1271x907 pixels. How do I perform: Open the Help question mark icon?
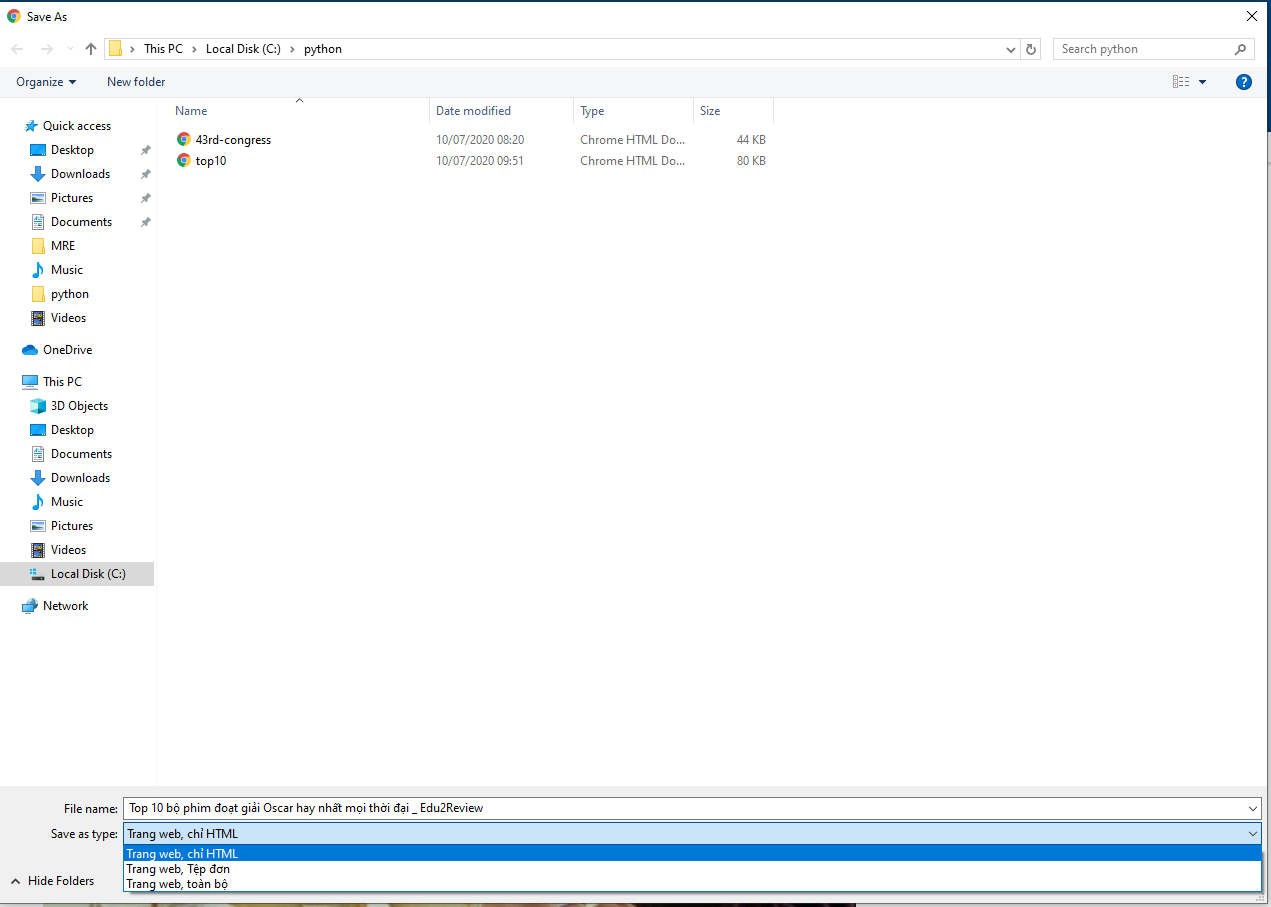tap(1243, 82)
